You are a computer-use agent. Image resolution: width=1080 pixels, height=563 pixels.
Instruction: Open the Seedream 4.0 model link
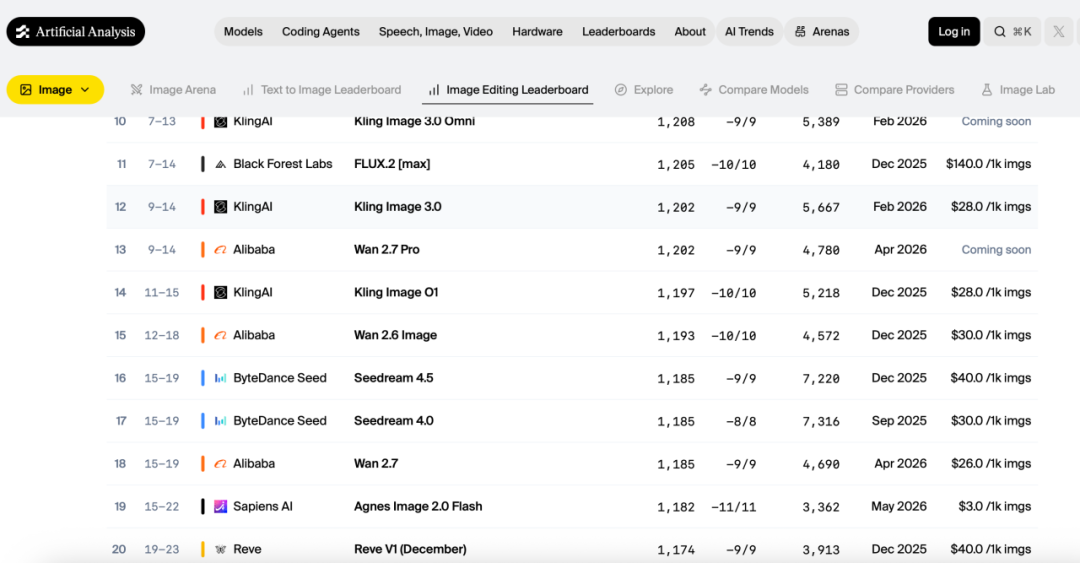[393, 420]
